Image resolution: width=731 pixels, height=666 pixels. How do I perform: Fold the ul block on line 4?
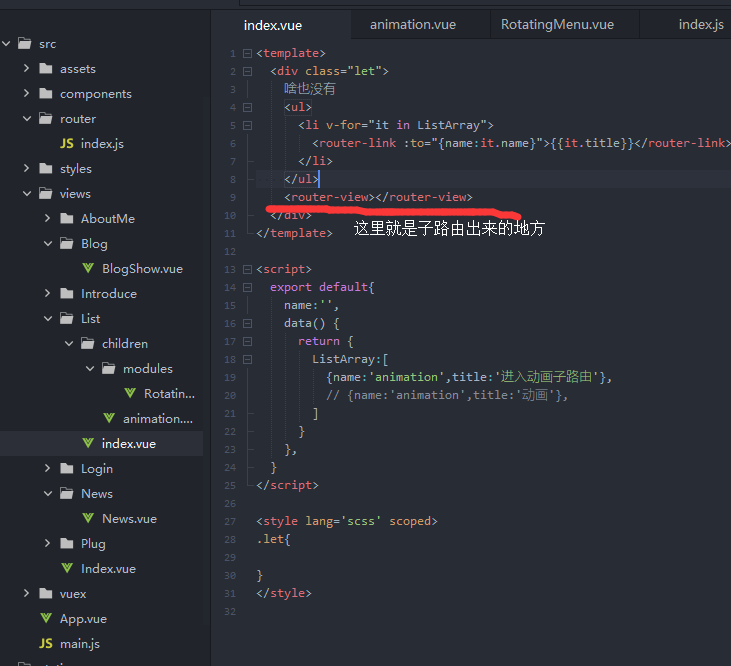(248, 108)
